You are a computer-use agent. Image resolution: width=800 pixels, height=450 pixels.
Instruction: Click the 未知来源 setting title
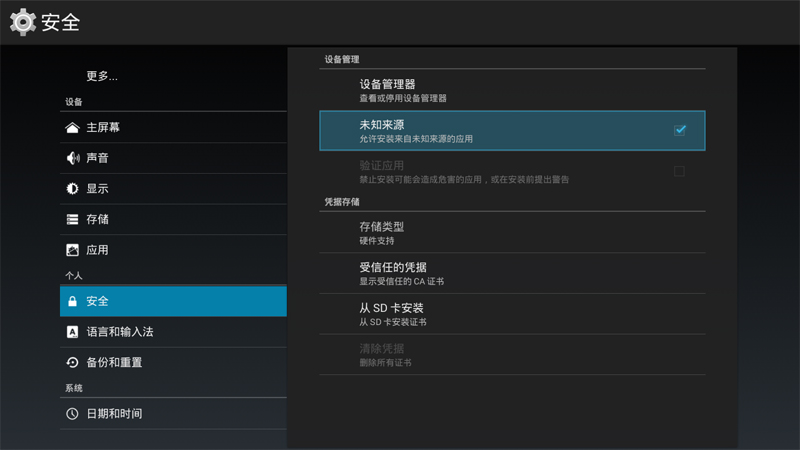pos(382,125)
